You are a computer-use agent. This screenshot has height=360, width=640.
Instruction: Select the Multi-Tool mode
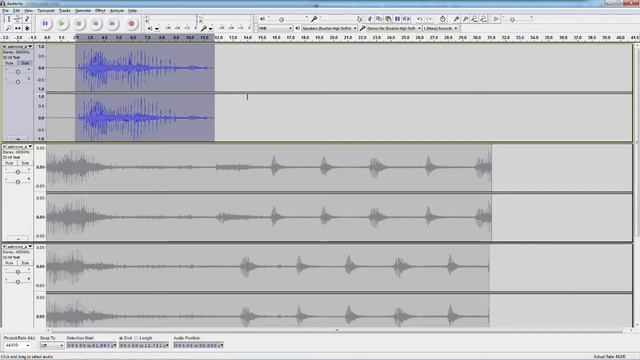(x=27, y=28)
